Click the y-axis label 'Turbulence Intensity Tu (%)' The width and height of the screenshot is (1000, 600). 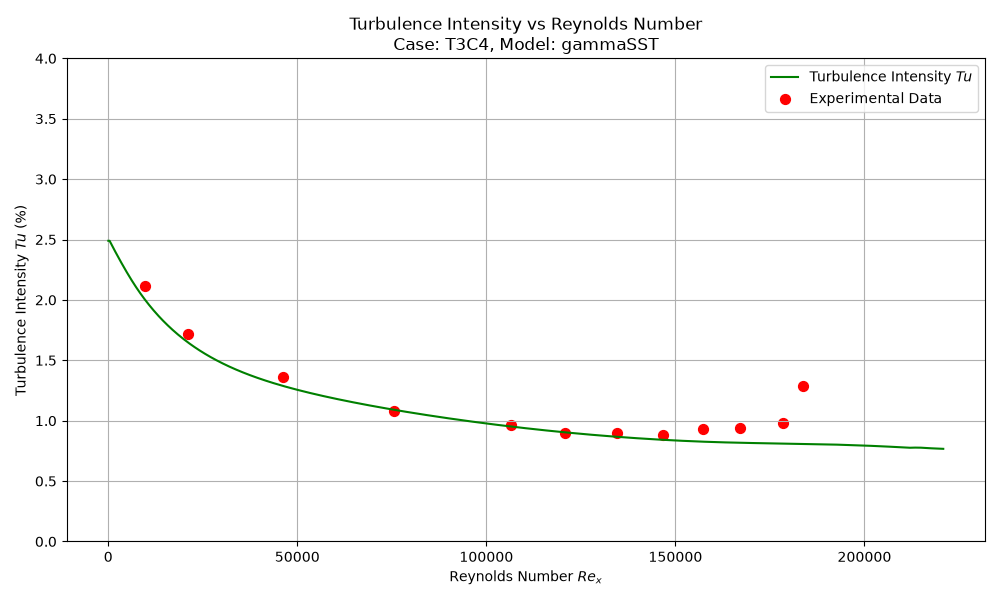tap(21, 300)
